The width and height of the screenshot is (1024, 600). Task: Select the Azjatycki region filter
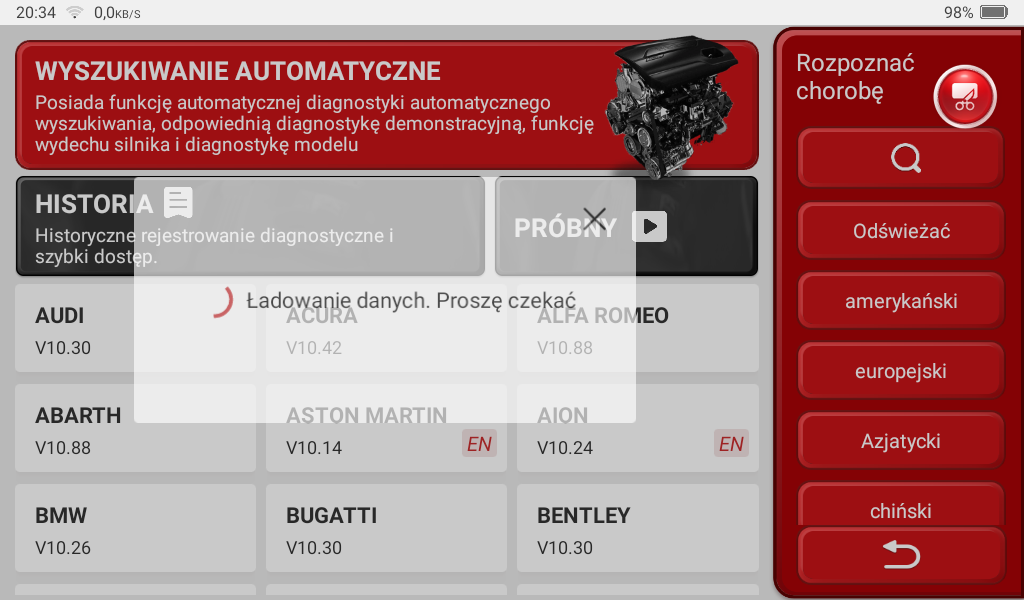pyautogui.click(x=900, y=441)
